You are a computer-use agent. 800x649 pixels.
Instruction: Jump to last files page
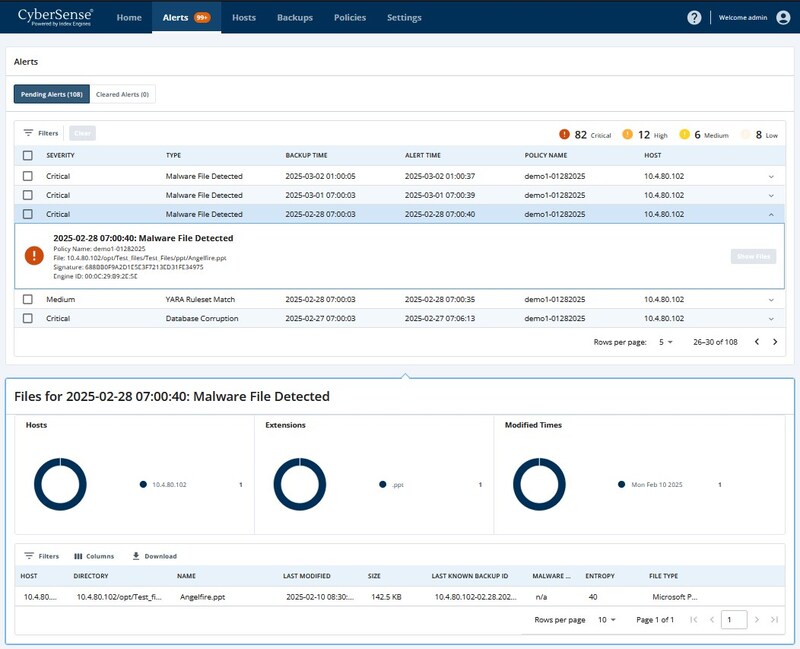point(774,619)
